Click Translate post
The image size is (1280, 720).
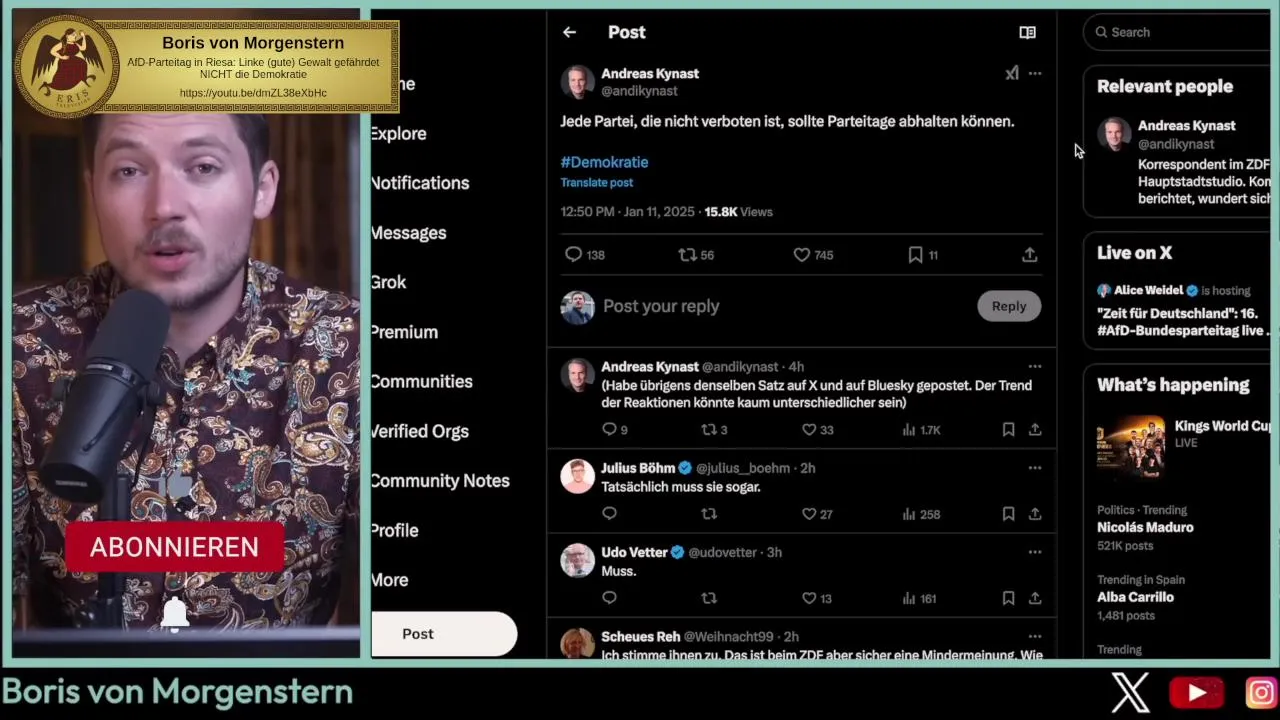pos(596,183)
